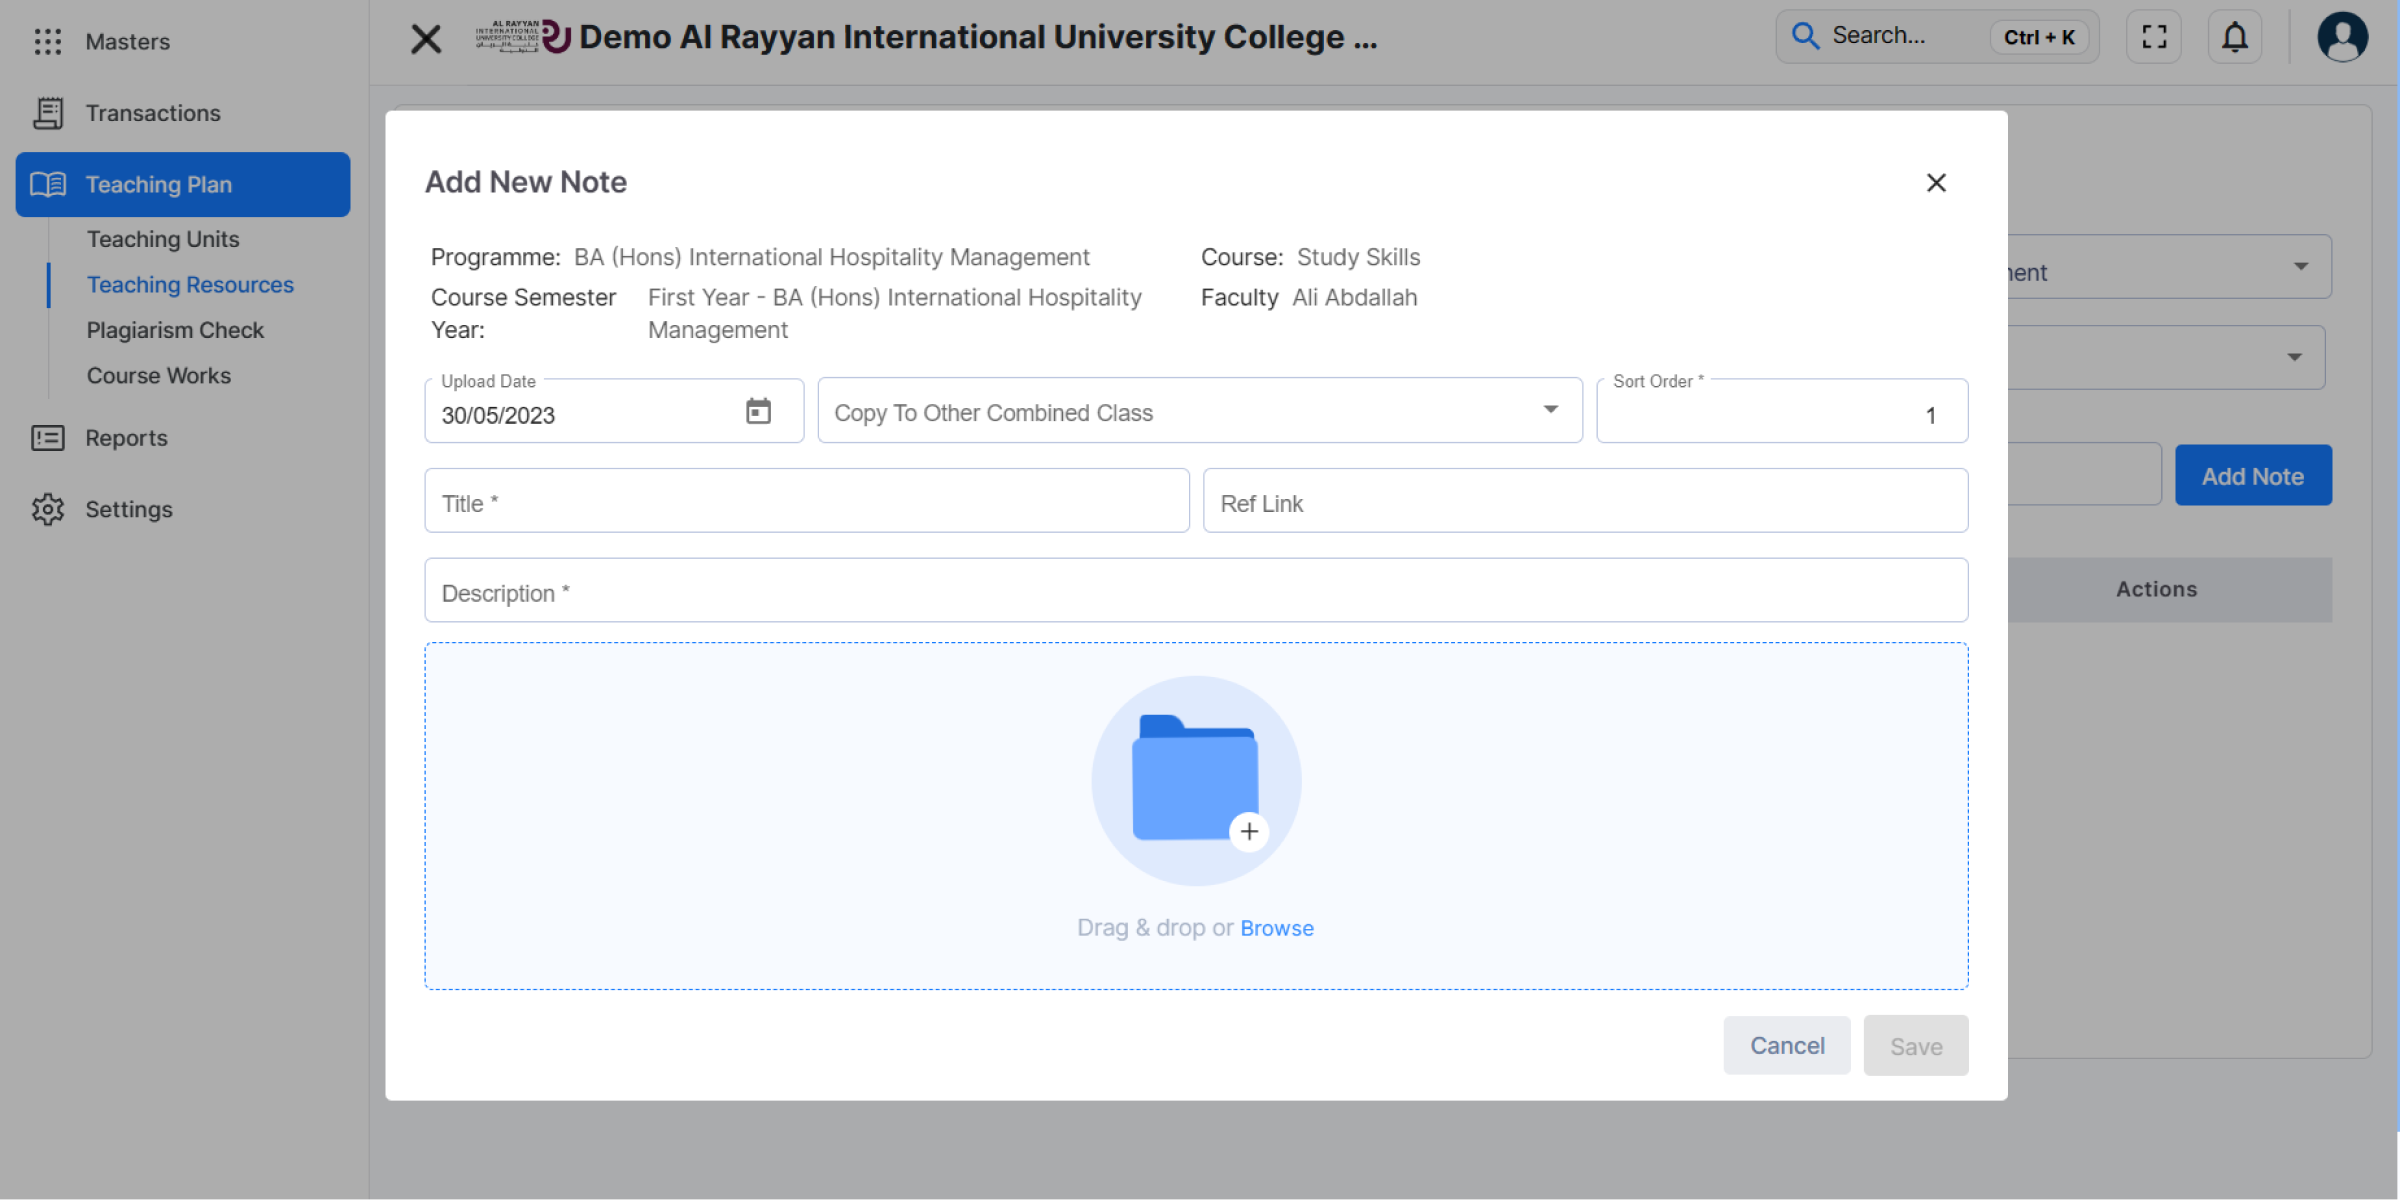
Task: Open the Upload Date calendar picker
Action: click(x=758, y=411)
